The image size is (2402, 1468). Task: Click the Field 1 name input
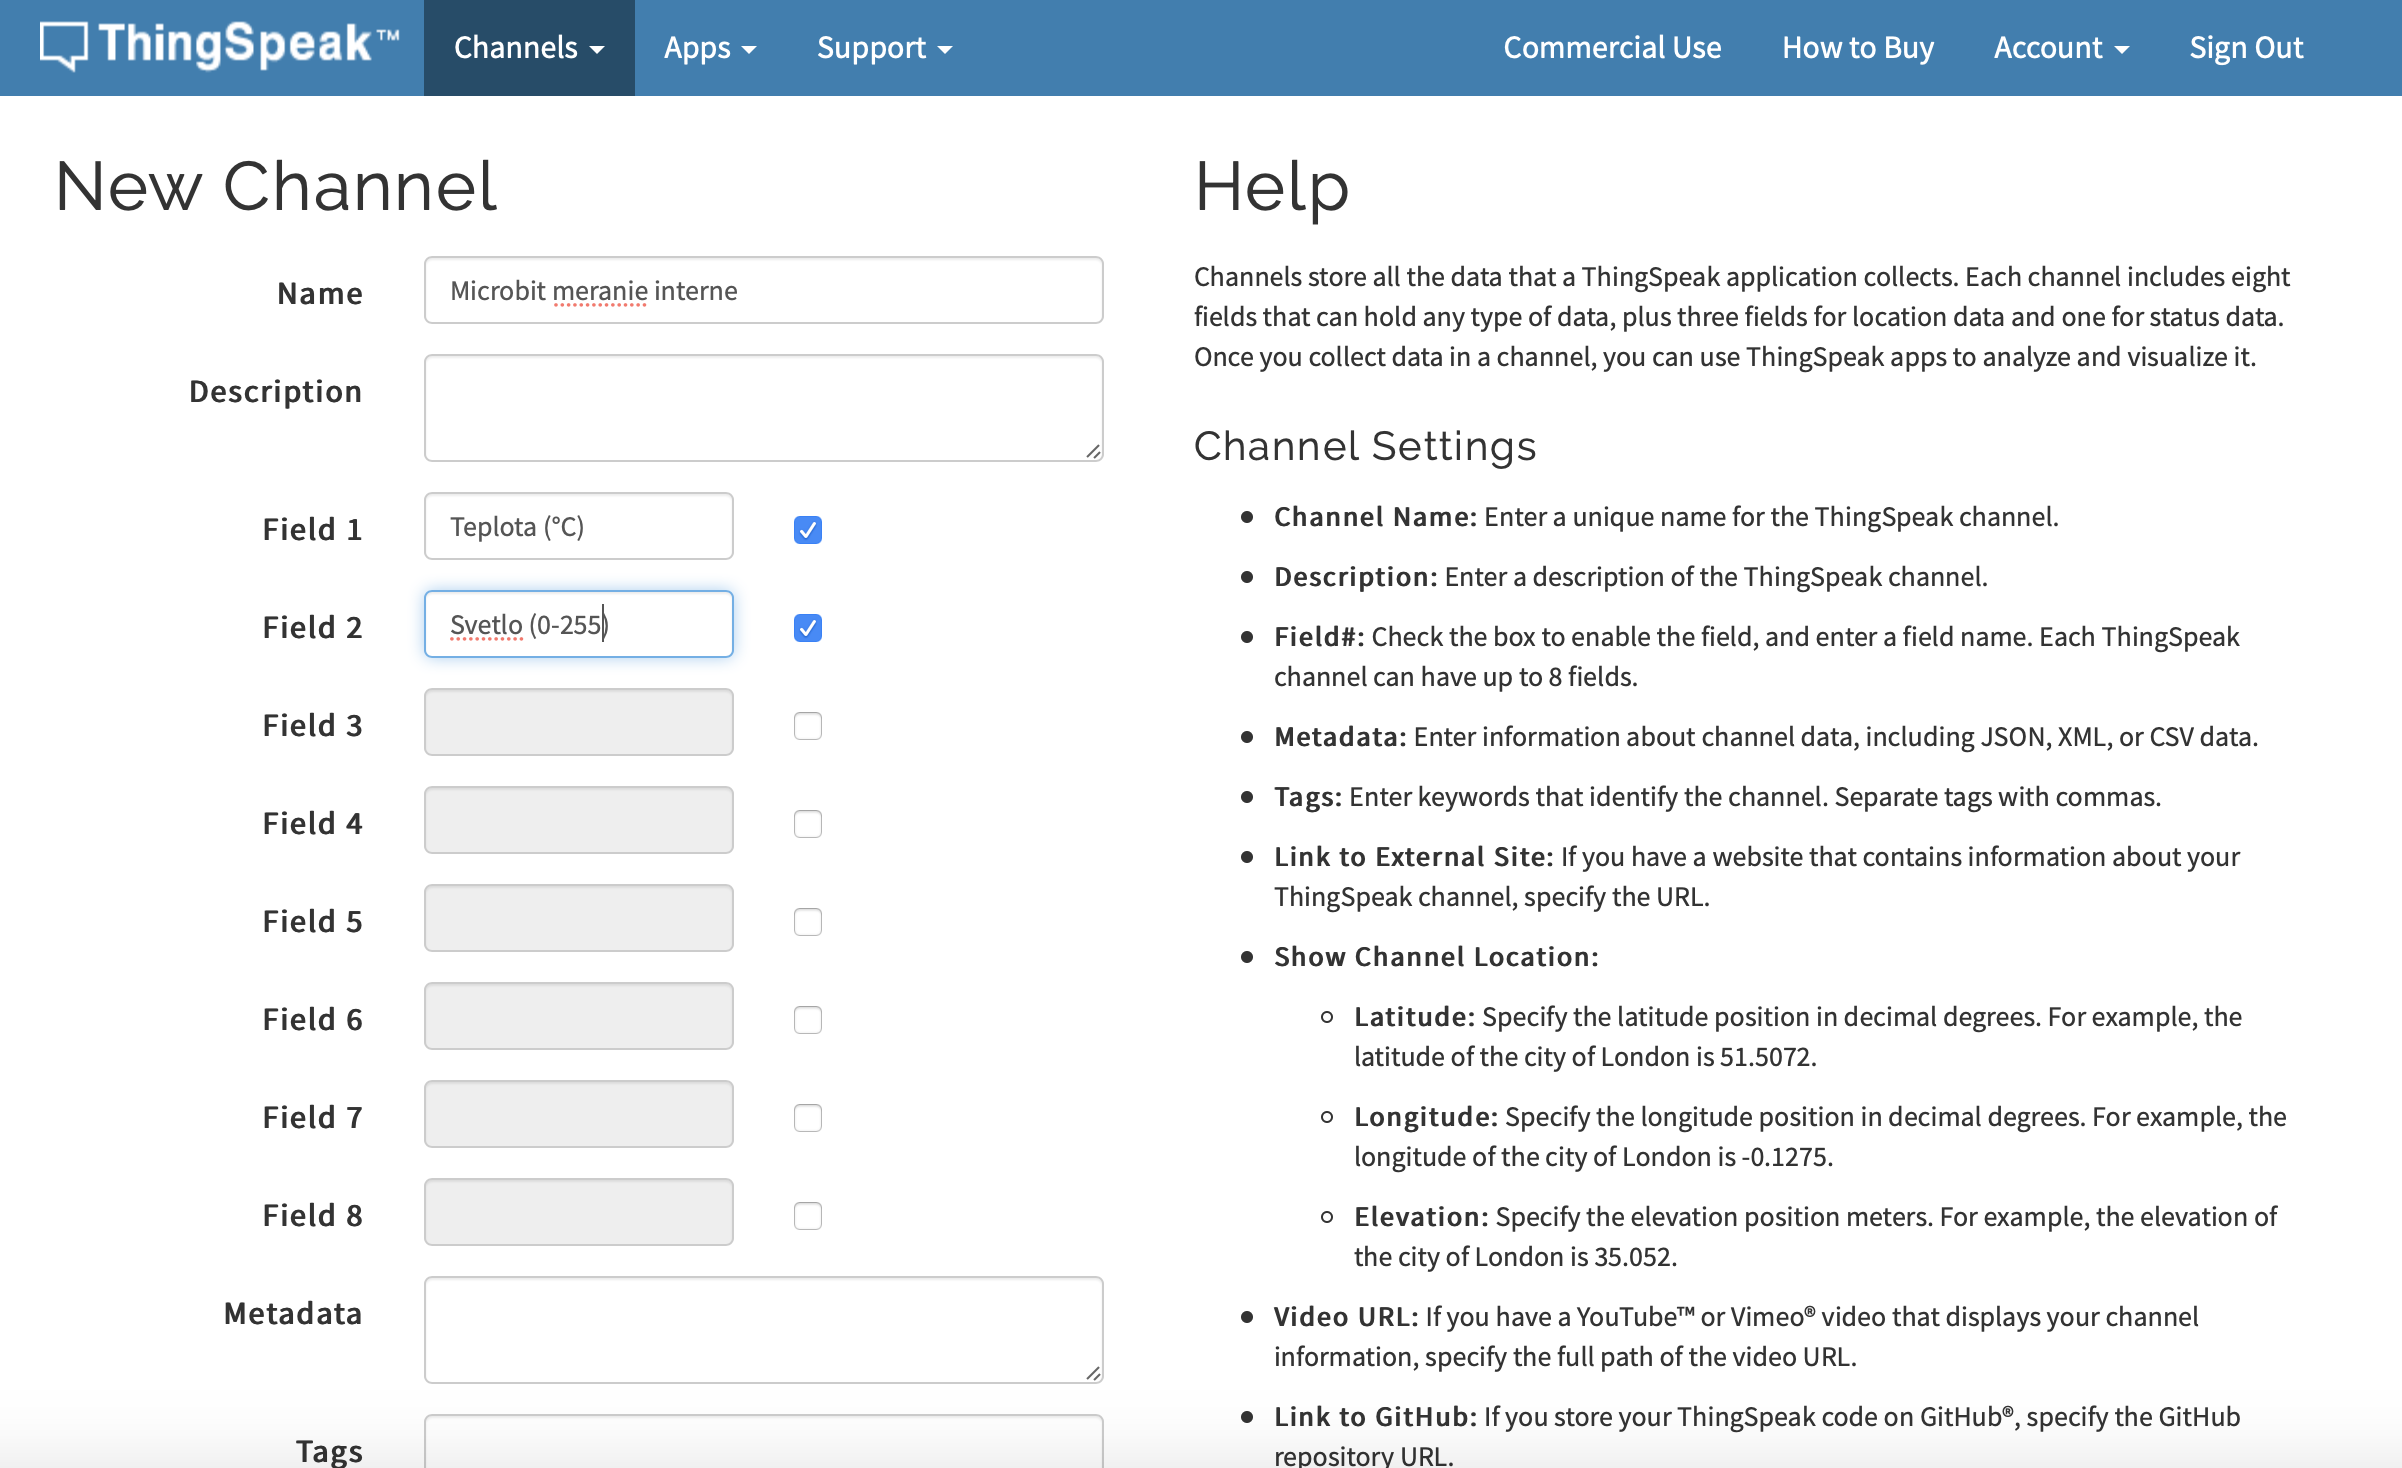[x=578, y=526]
